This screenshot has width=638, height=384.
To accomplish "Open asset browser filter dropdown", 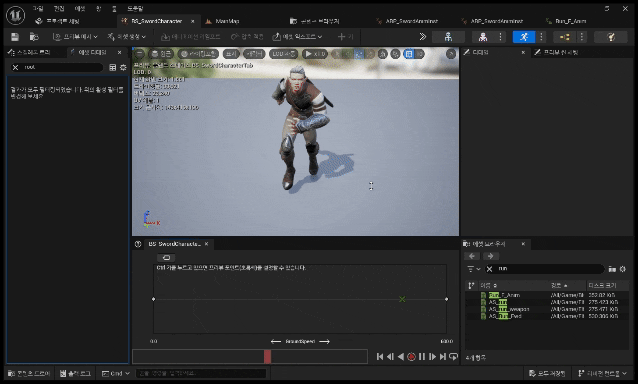I will pos(474,269).
